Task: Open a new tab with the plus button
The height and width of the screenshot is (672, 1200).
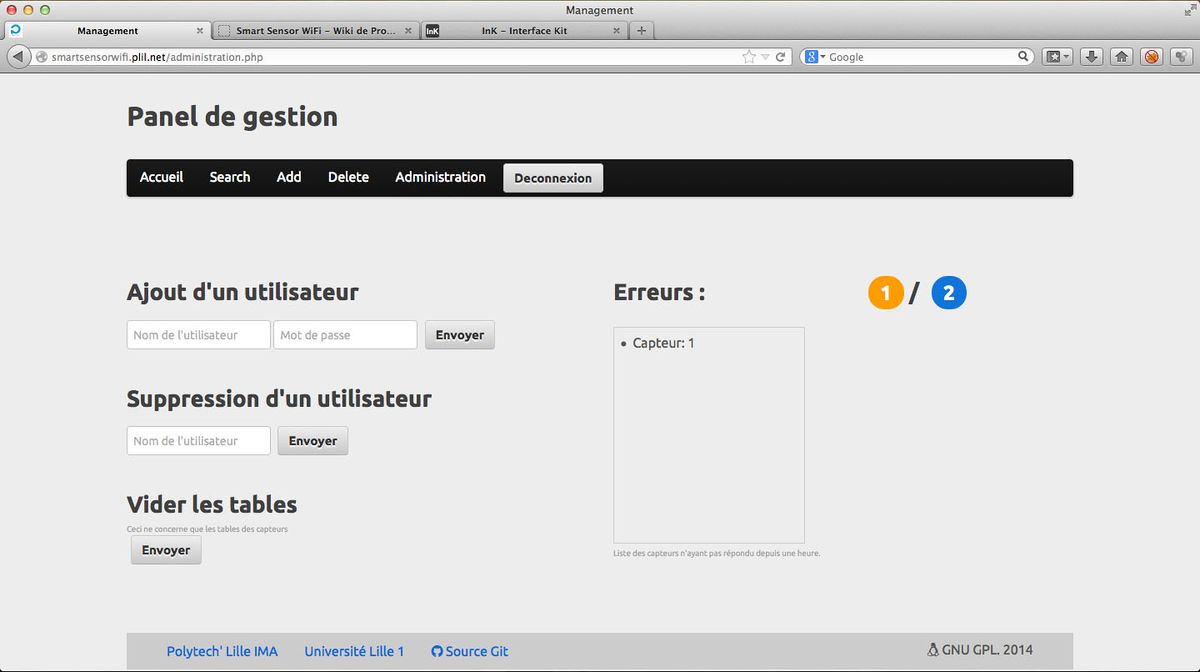Action: tap(641, 30)
